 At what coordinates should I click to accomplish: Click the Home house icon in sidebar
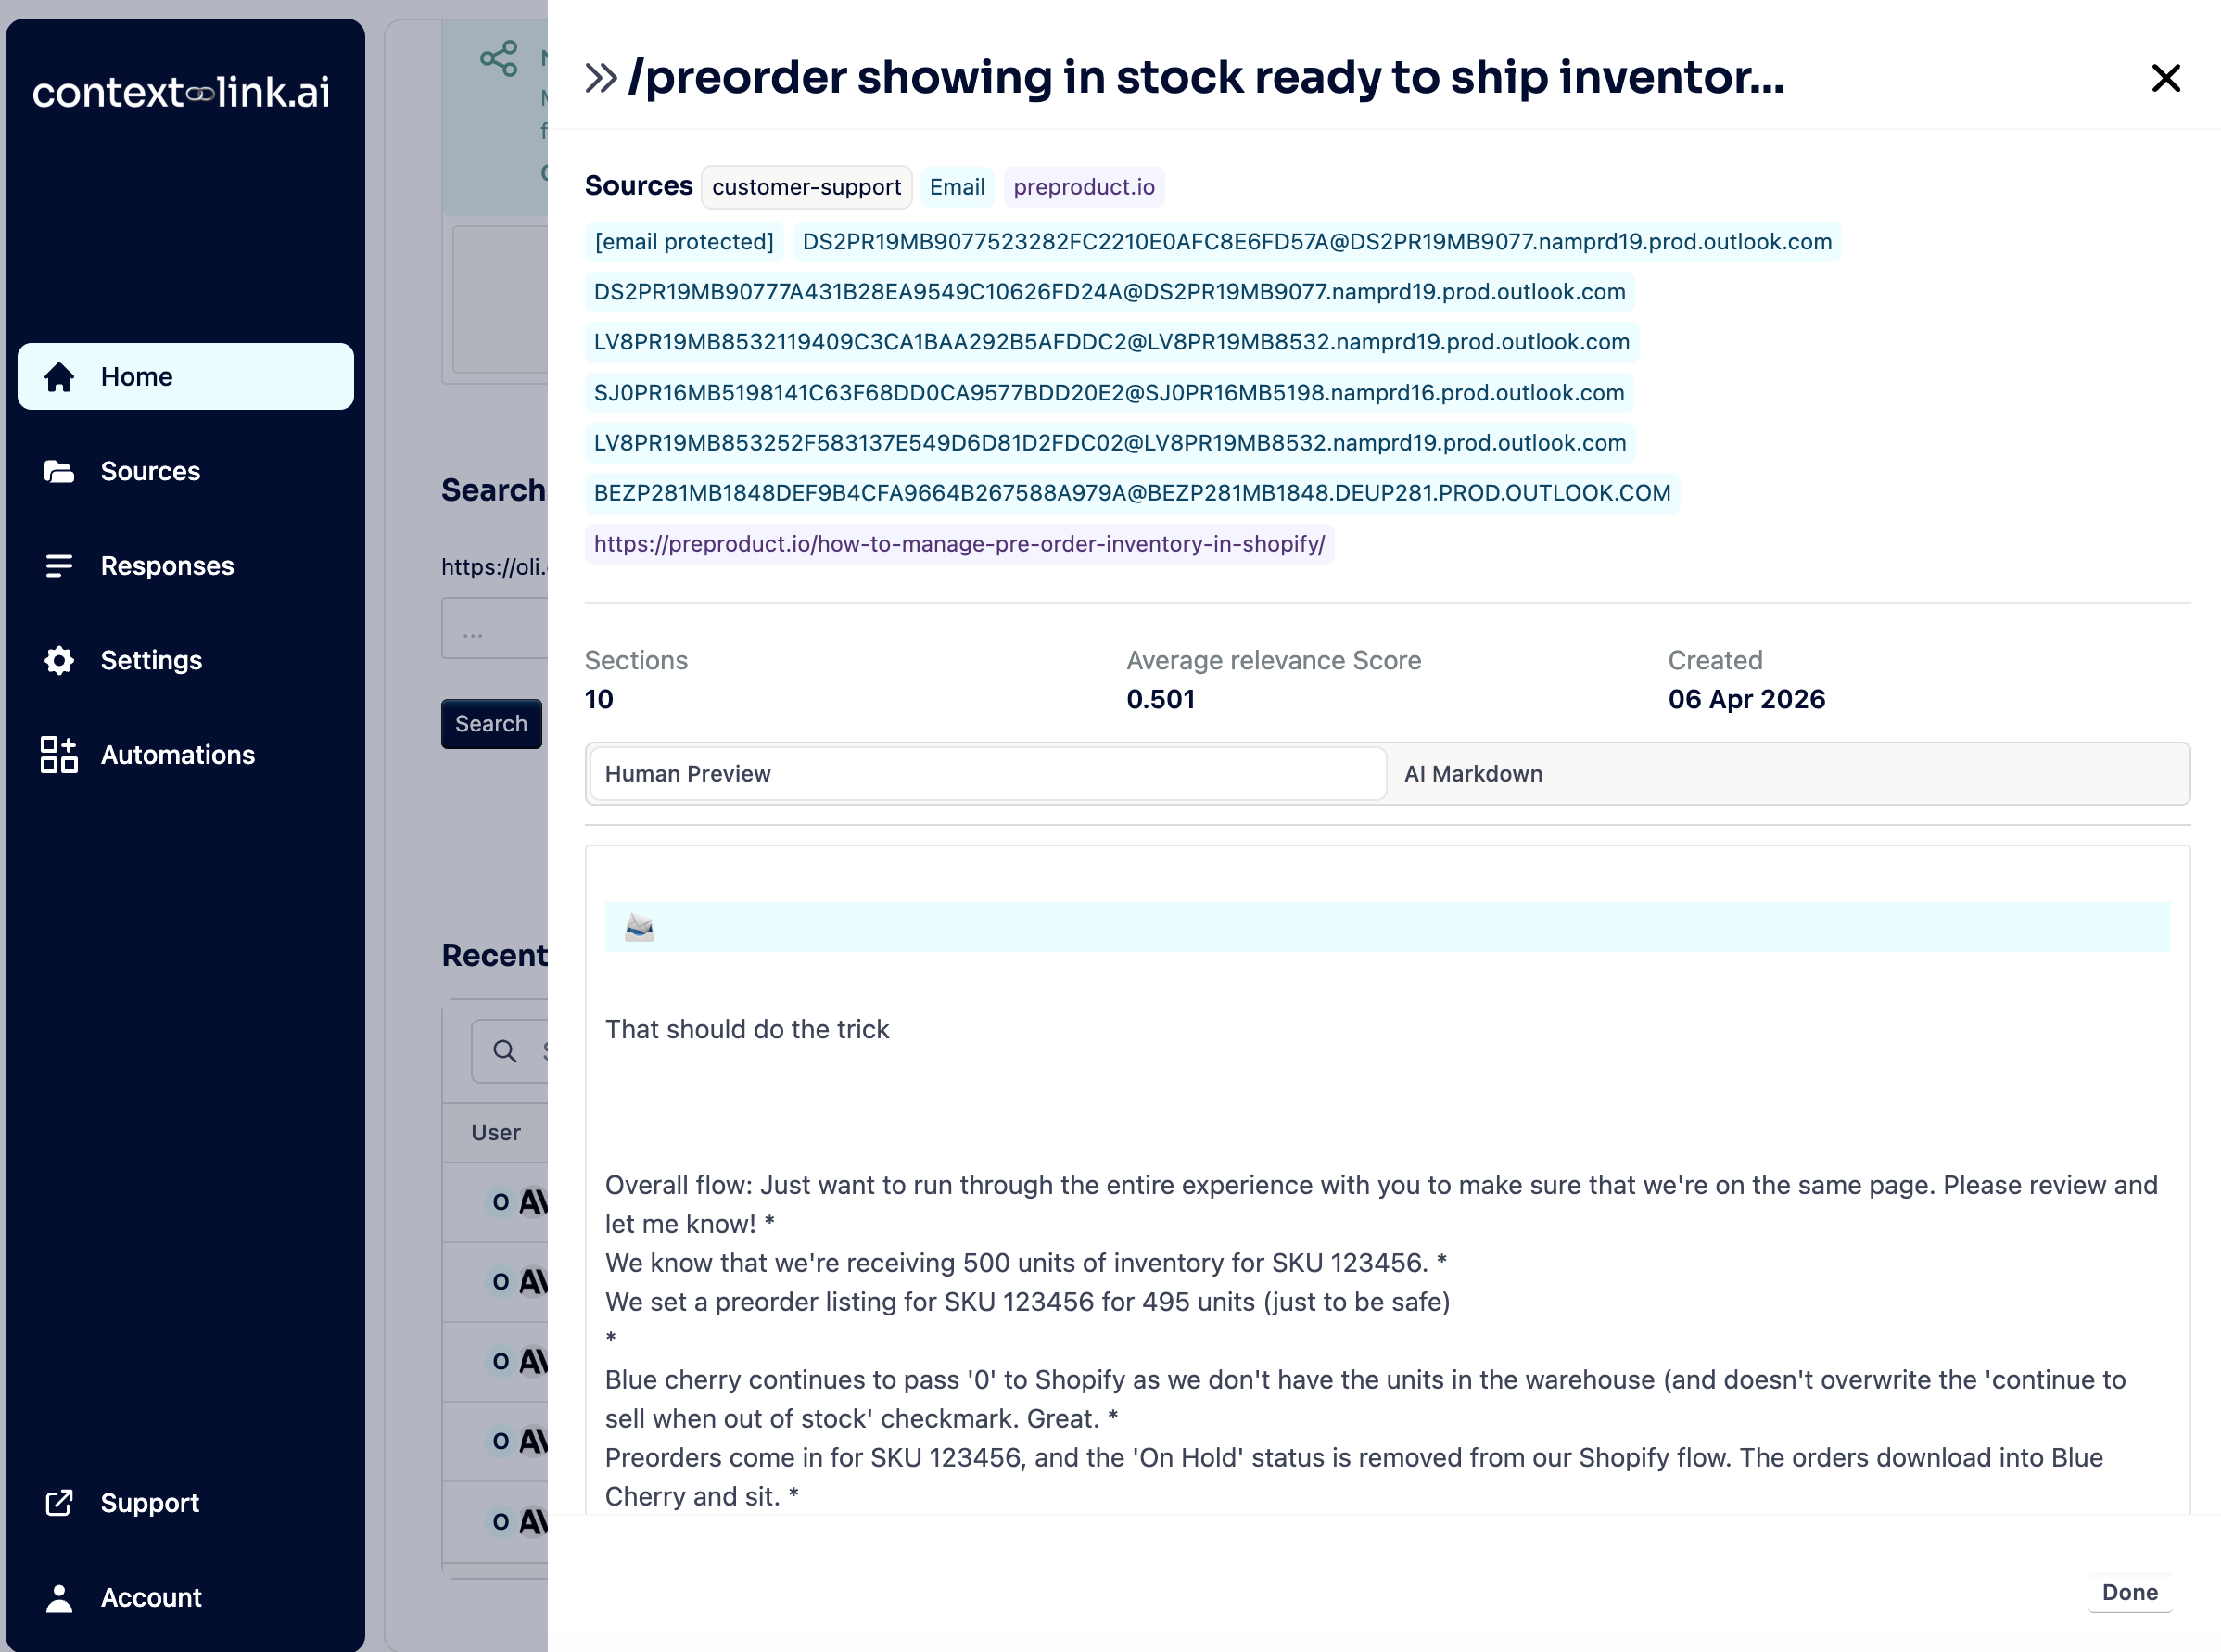(x=59, y=377)
